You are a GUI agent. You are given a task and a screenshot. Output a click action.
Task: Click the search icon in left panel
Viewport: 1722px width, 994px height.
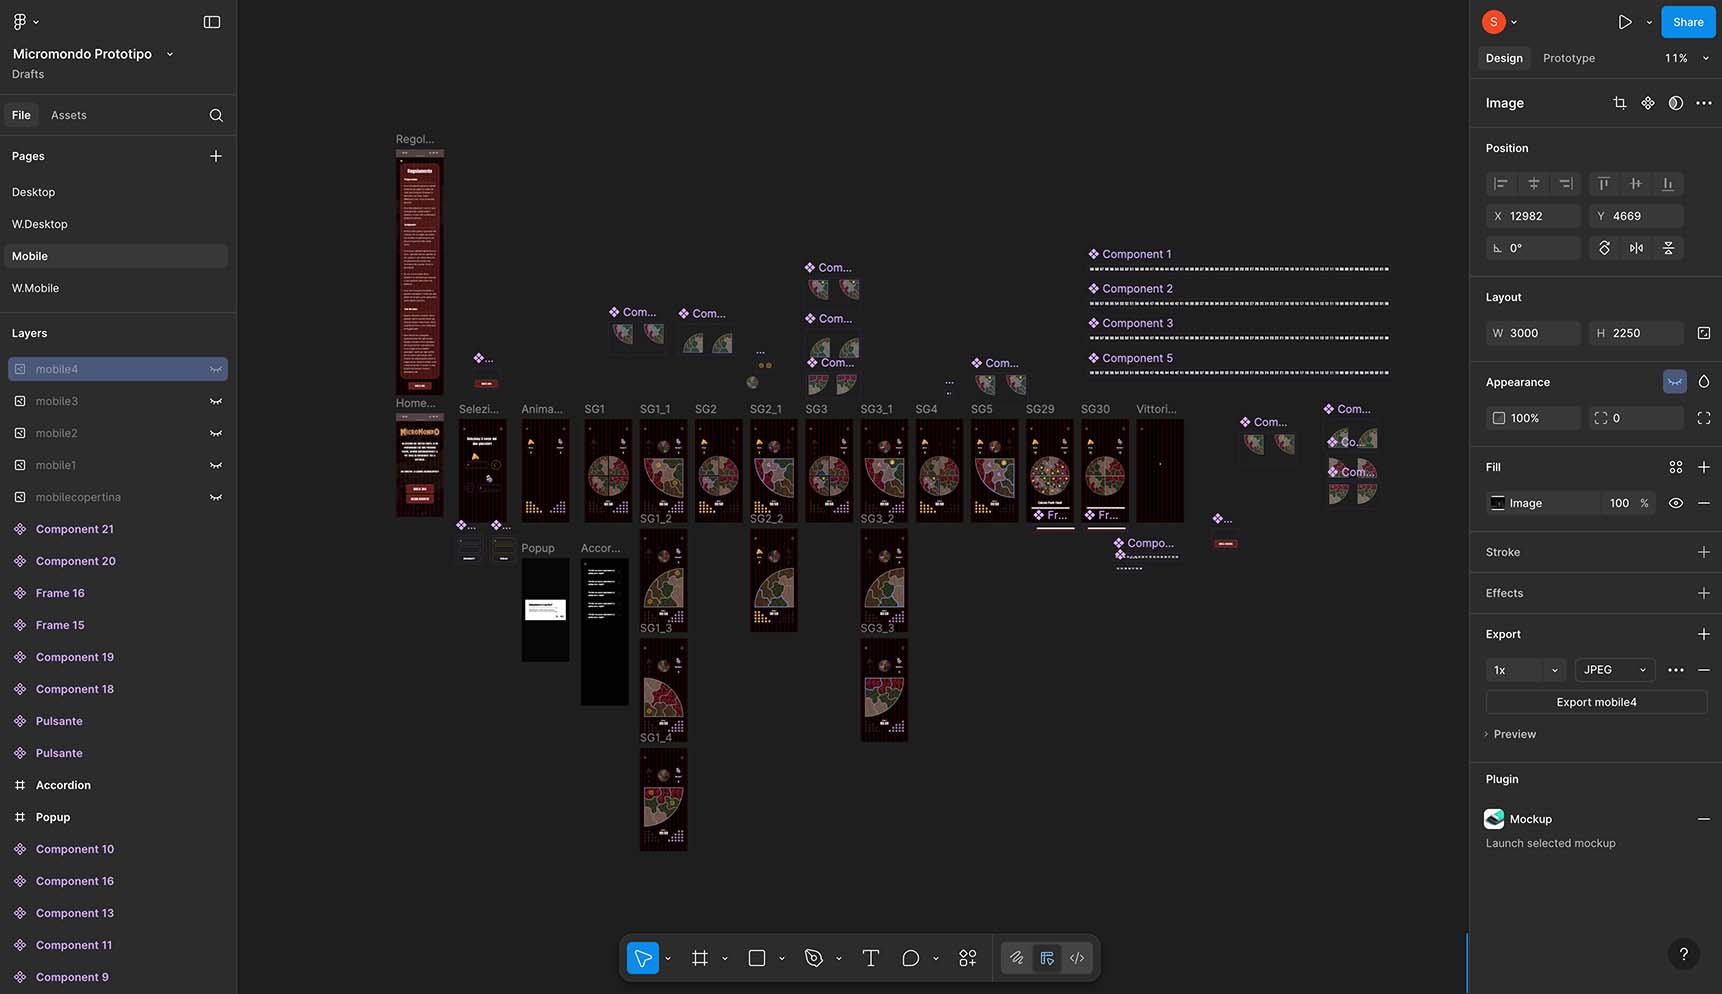click(216, 115)
